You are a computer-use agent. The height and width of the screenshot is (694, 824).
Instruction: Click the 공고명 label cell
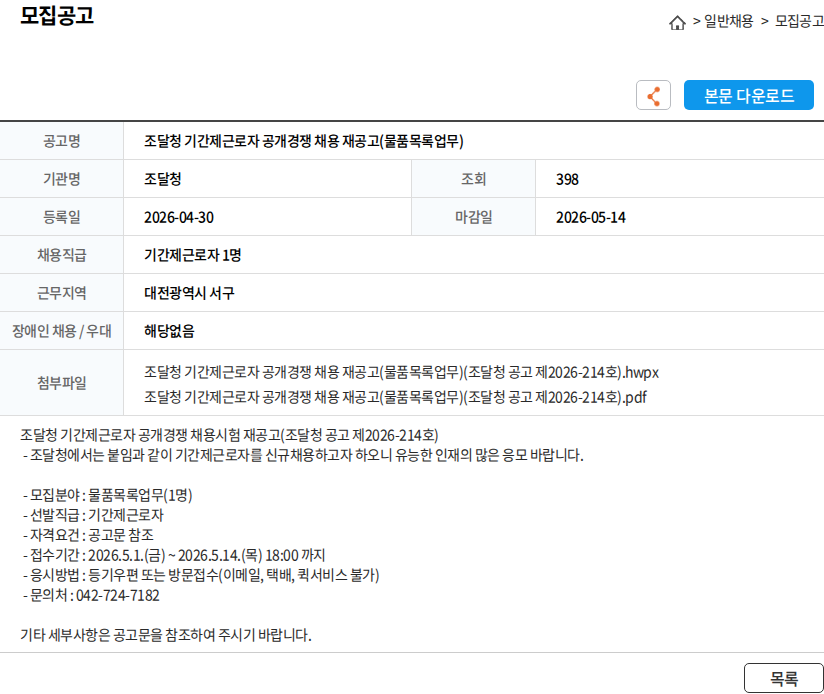coord(61,141)
